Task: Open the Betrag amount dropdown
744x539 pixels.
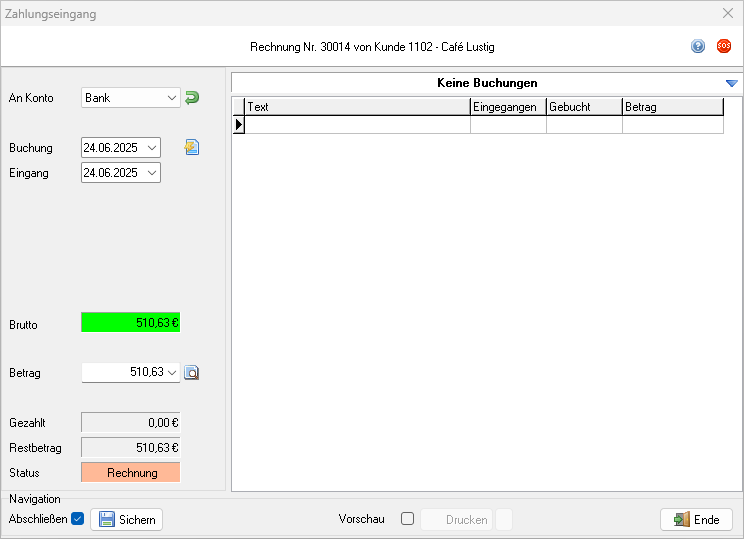Action: (x=172, y=372)
